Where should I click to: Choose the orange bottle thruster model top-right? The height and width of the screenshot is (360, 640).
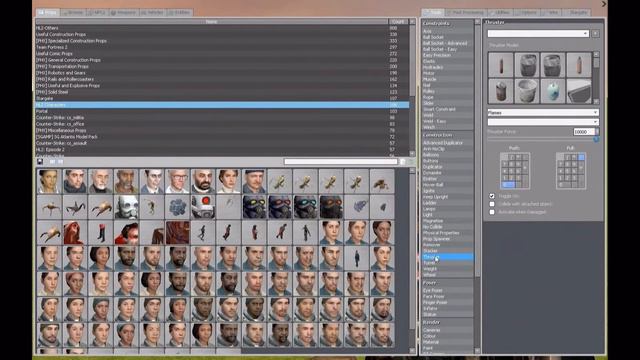tap(579, 64)
